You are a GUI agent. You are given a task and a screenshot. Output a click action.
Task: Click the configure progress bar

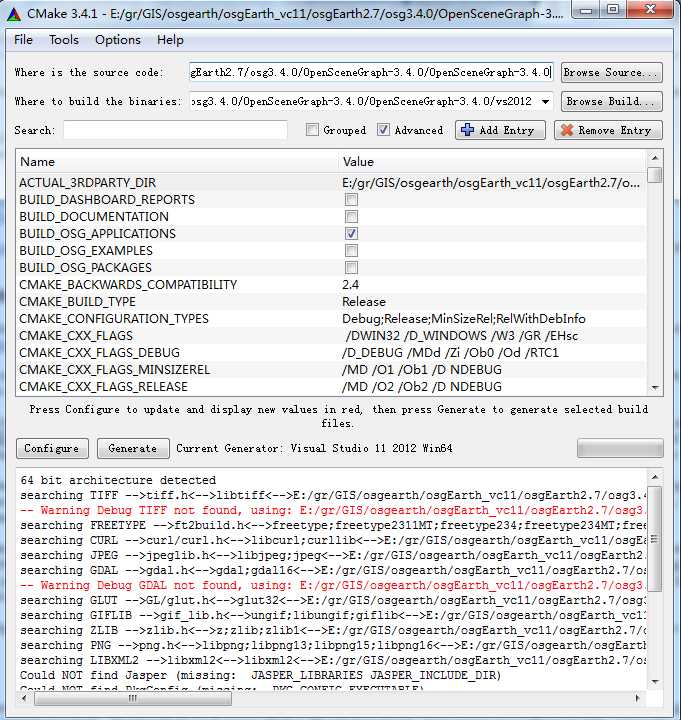tap(620, 448)
